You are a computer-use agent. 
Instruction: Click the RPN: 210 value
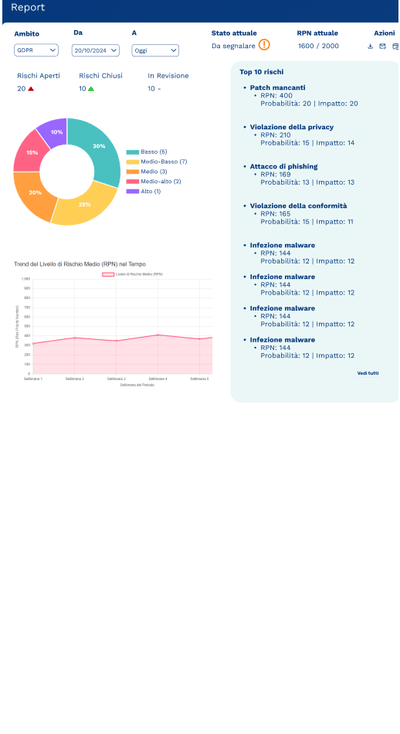pyautogui.click(x=275, y=135)
